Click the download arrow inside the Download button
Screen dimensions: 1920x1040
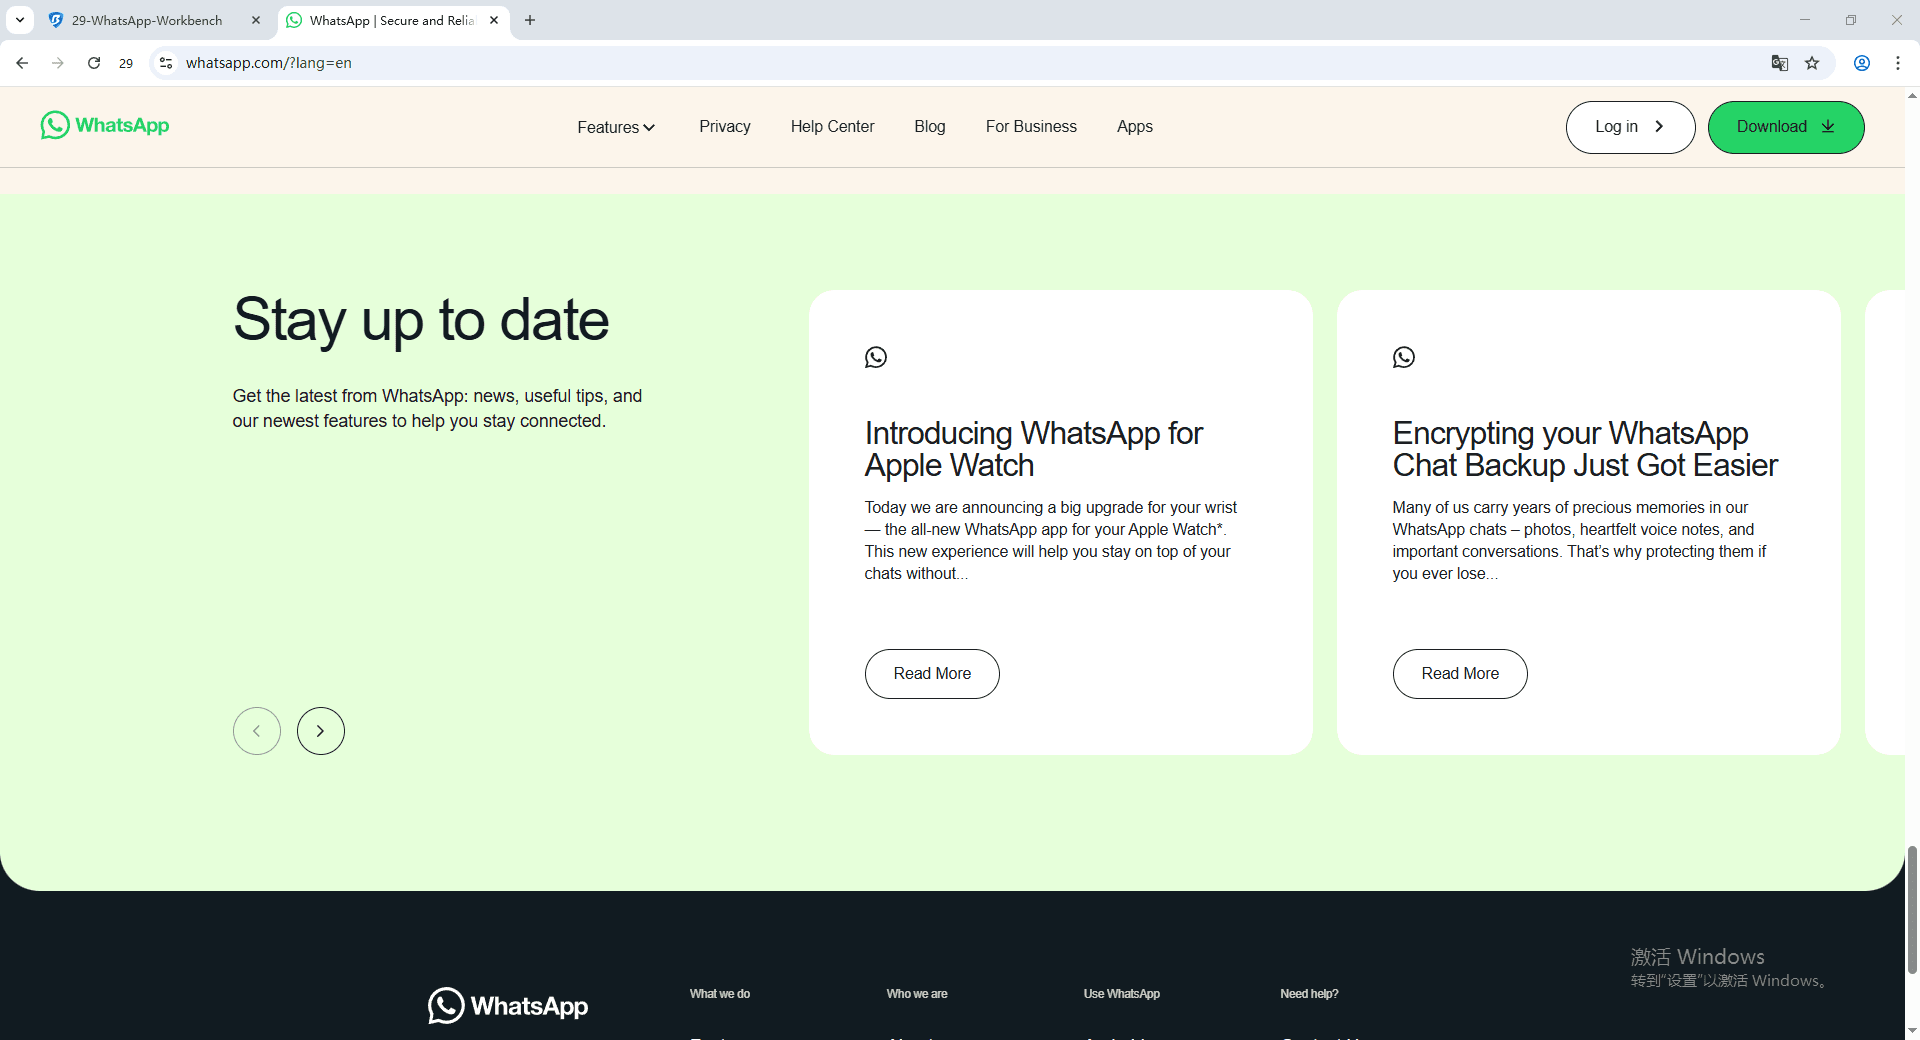point(1829,126)
